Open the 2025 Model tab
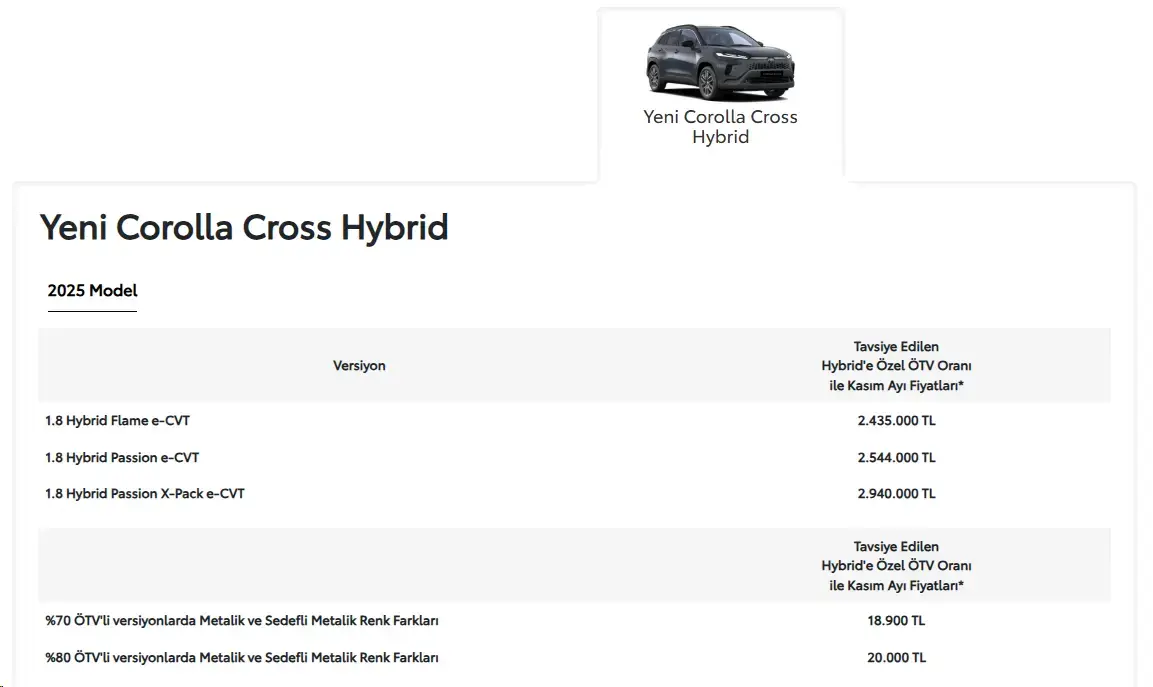1153x687 pixels. pos(92,291)
